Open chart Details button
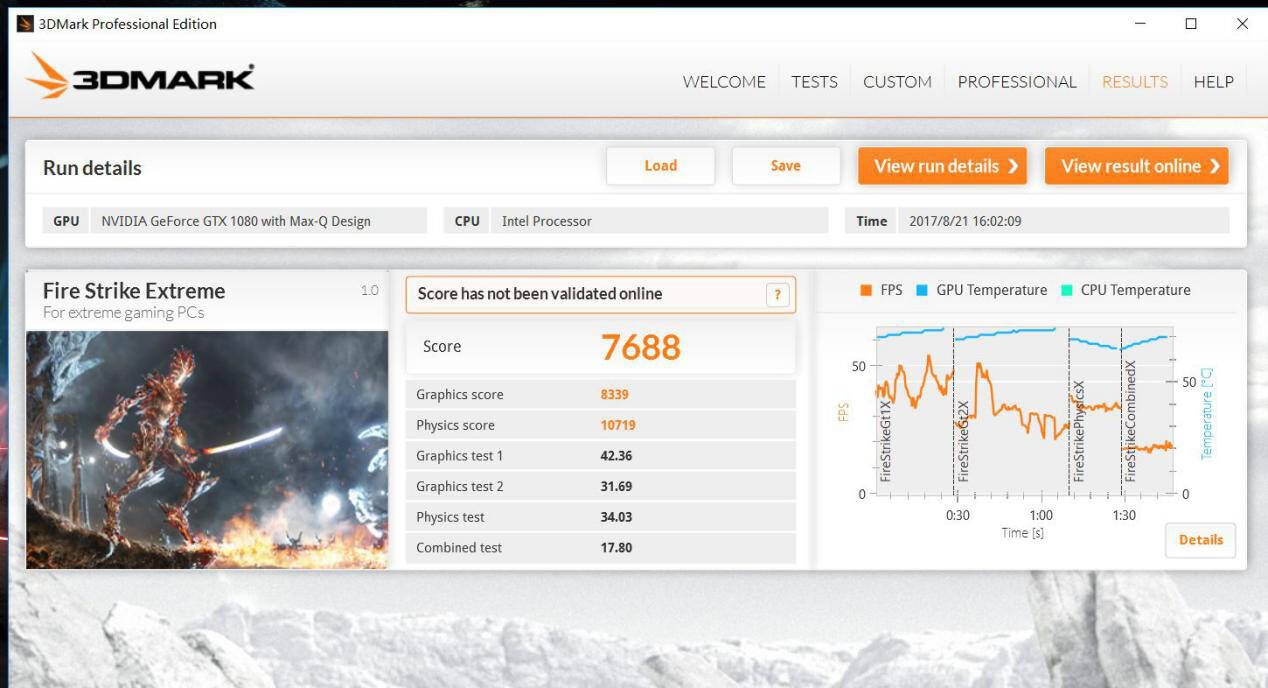Screen dimensions: 1268x688 coord(1200,540)
